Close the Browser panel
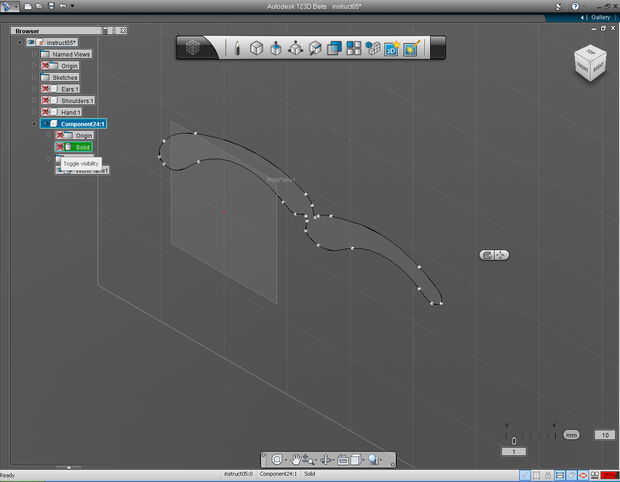The width and height of the screenshot is (620, 482). point(123,30)
